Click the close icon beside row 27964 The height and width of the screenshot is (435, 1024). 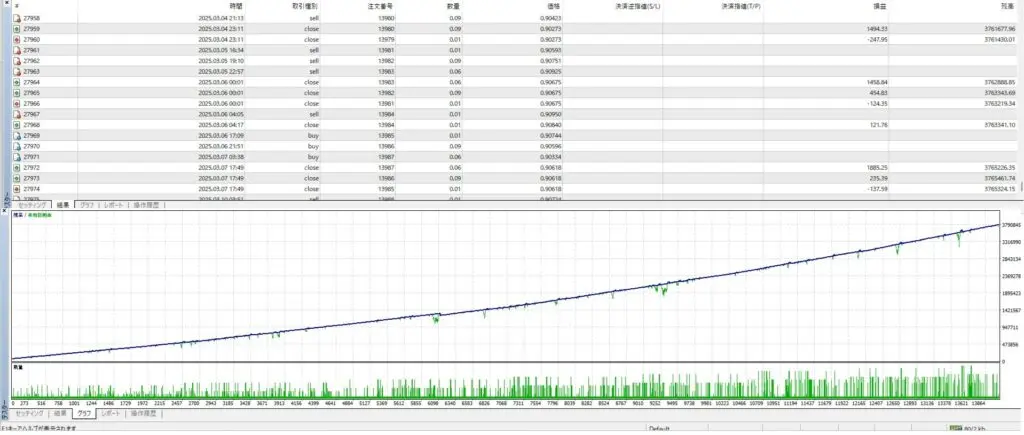16,82
